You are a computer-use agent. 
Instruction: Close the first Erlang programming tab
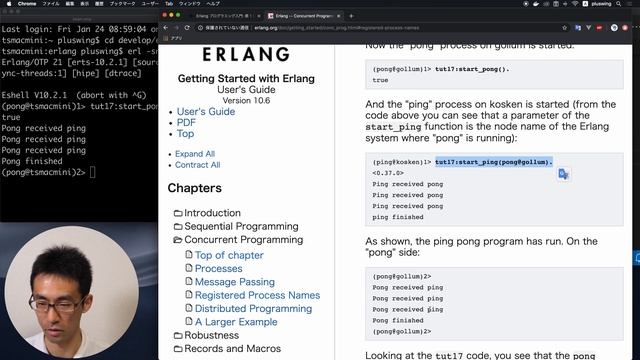tap(258, 16)
